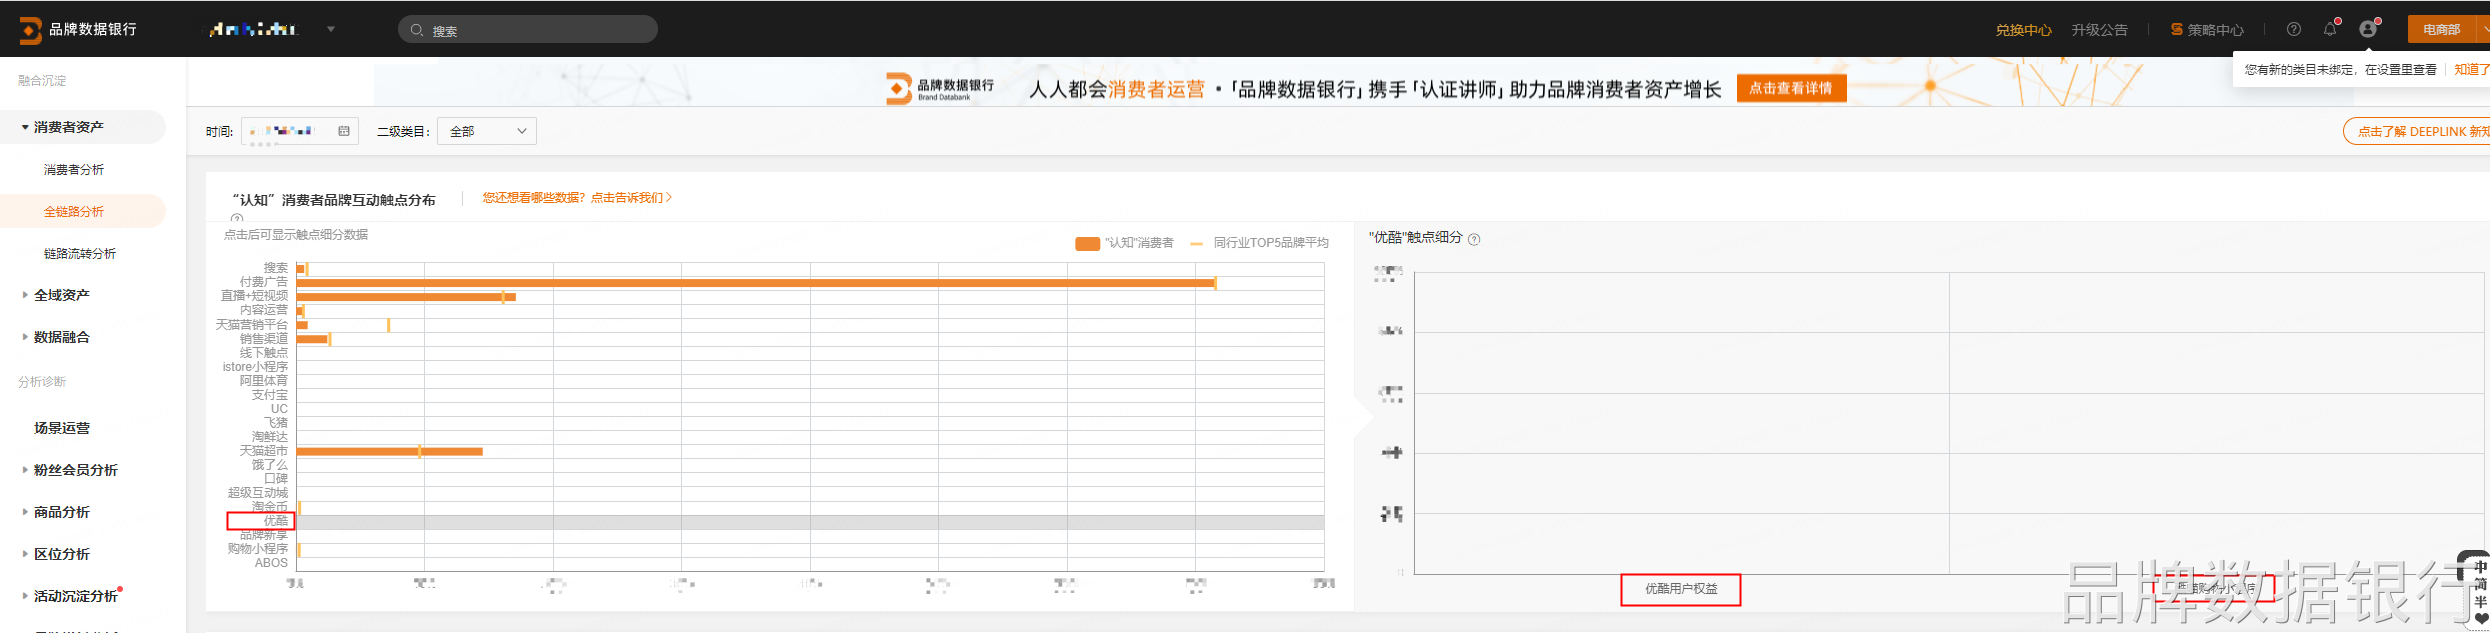Select 线下触点 touchpoint label

coord(264,353)
